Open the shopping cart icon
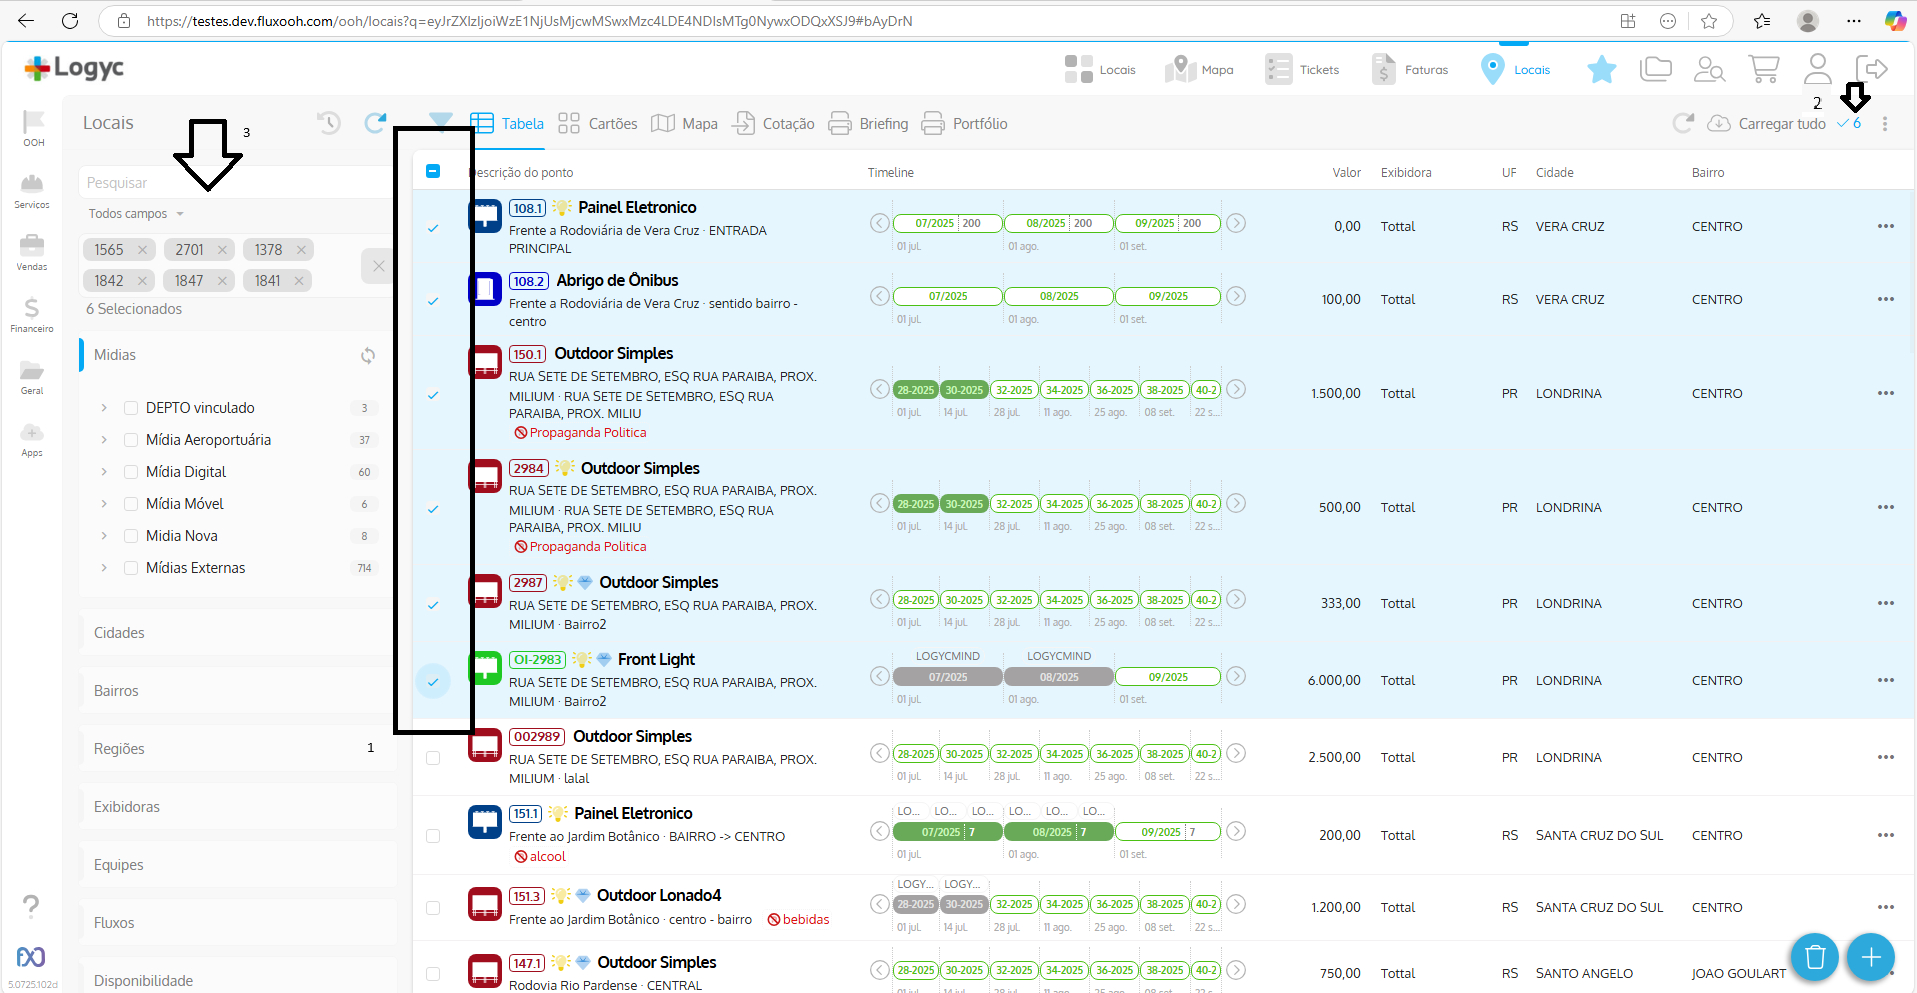Viewport: 1917px width, 993px height. click(x=1763, y=69)
